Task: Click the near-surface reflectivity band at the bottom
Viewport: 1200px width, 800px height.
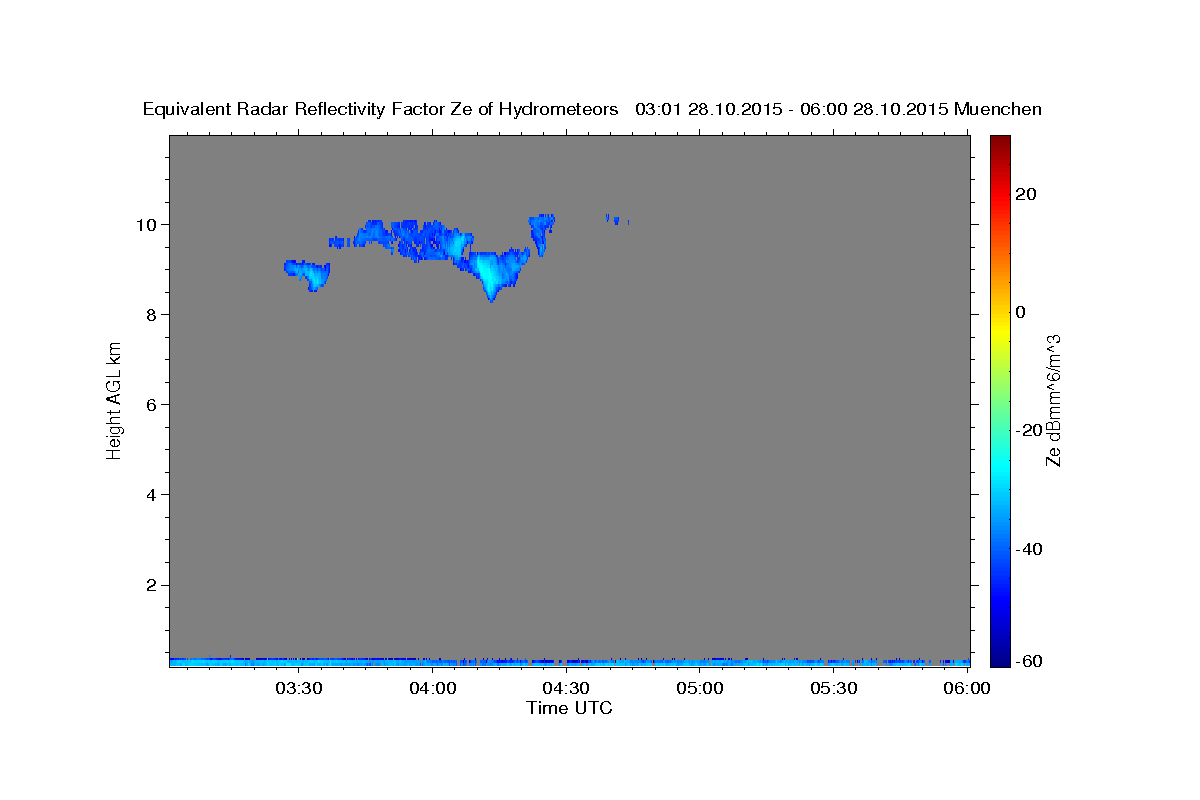Action: tap(569, 661)
